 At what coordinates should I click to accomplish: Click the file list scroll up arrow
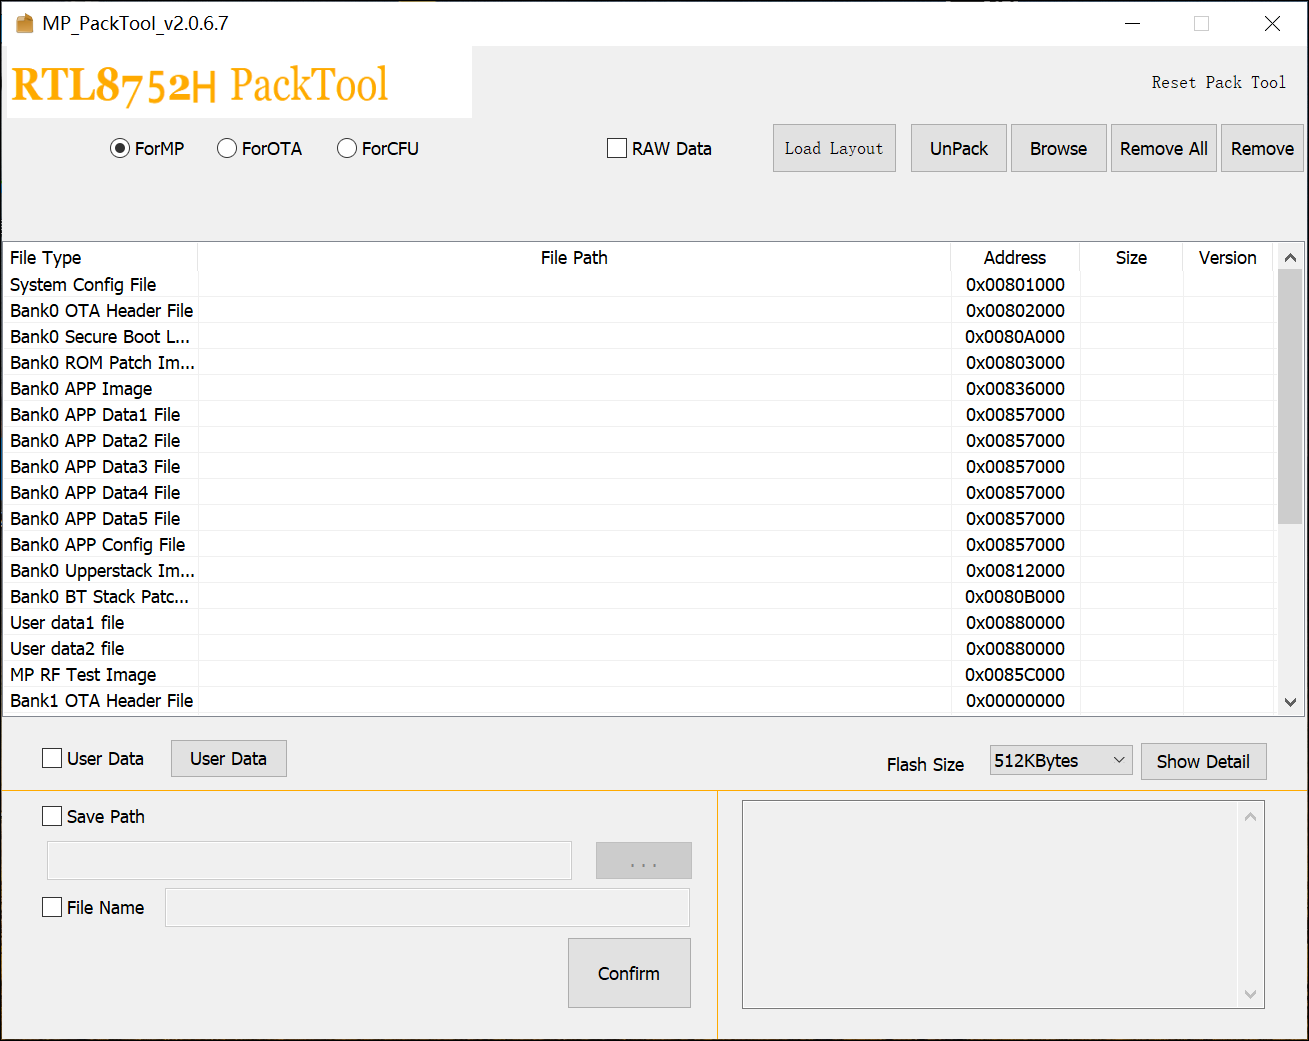(1290, 257)
